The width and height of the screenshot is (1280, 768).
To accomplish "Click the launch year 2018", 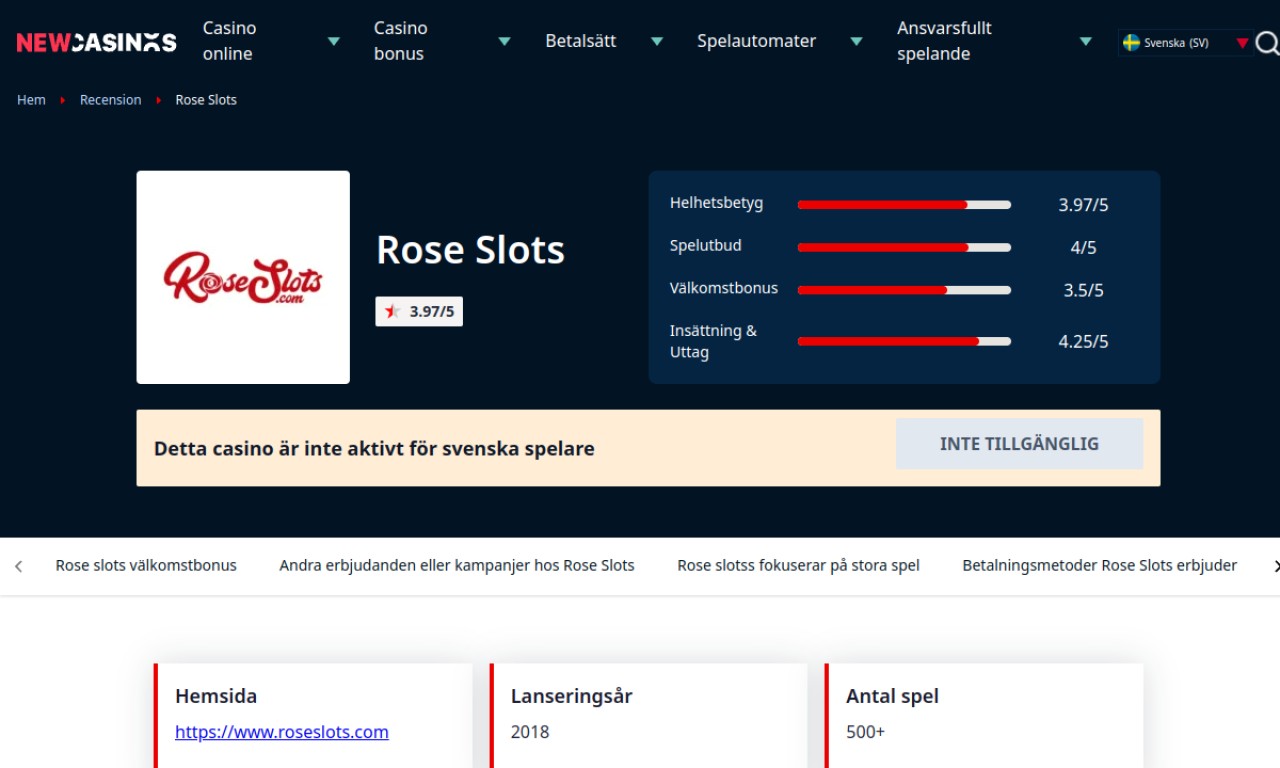I will click(530, 732).
